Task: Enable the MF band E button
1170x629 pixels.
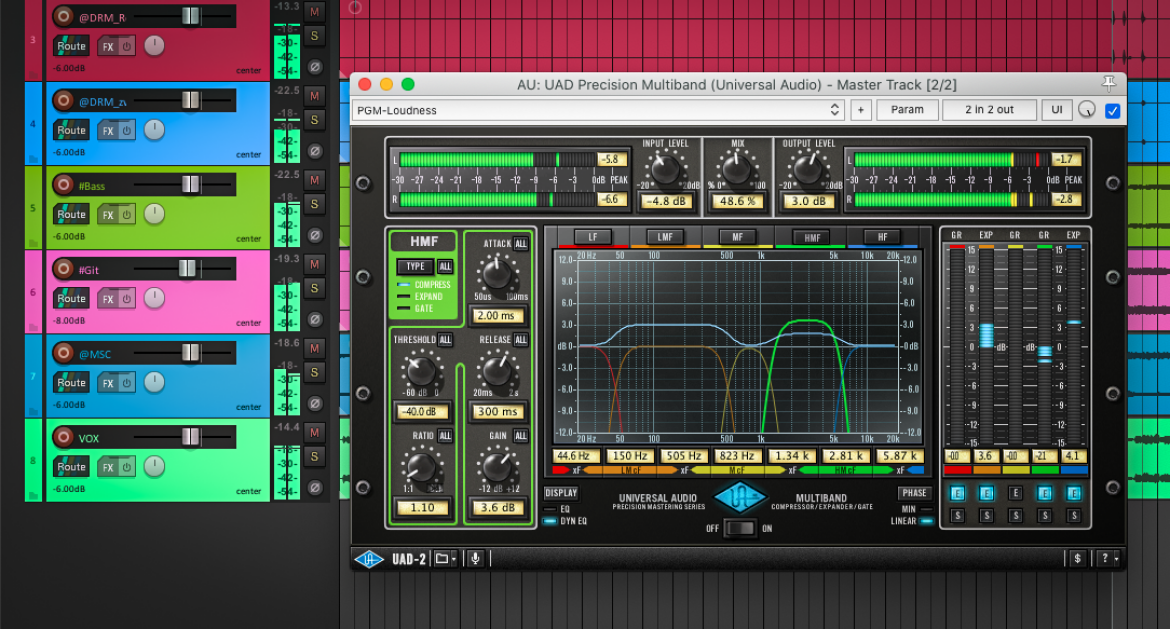Action: click(x=1015, y=493)
